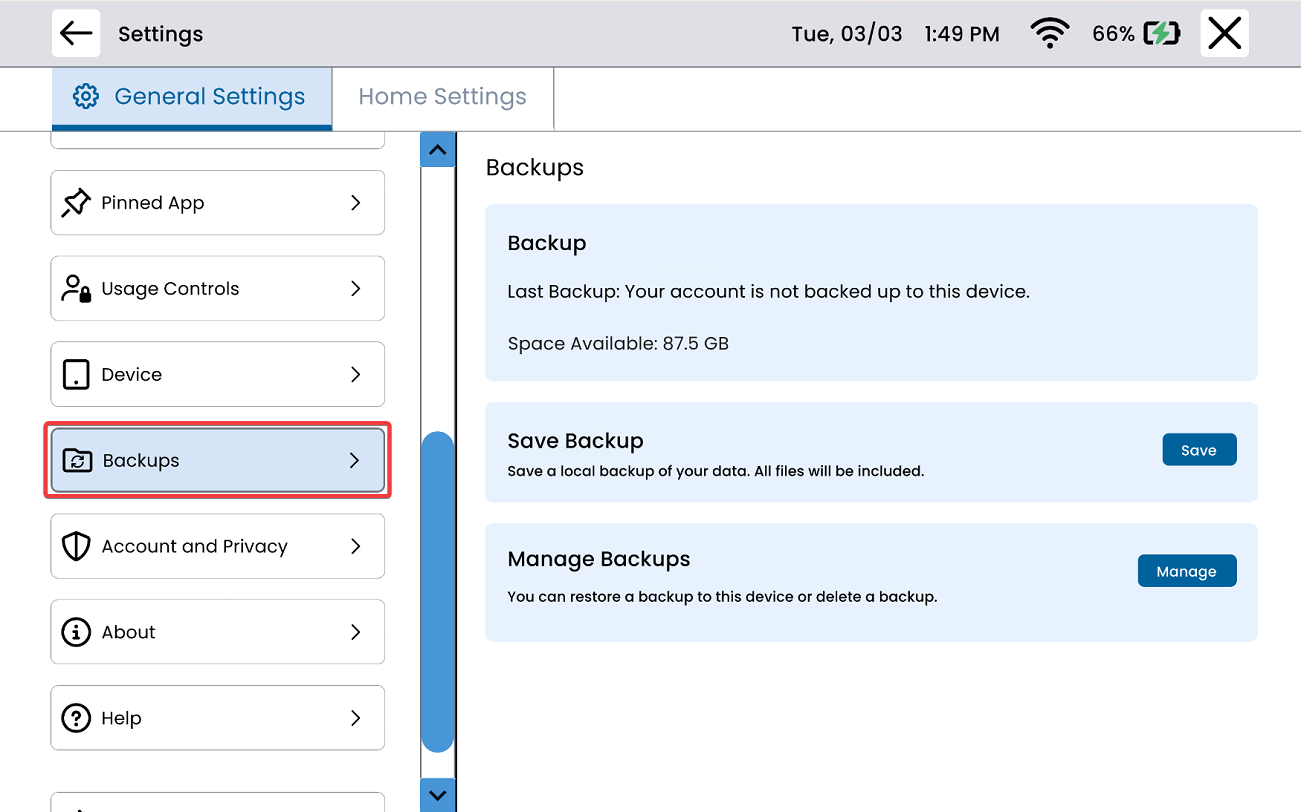Viewport: 1301px width, 812px height.
Task: Tap the battery charging indicator
Action: pos(1161,34)
